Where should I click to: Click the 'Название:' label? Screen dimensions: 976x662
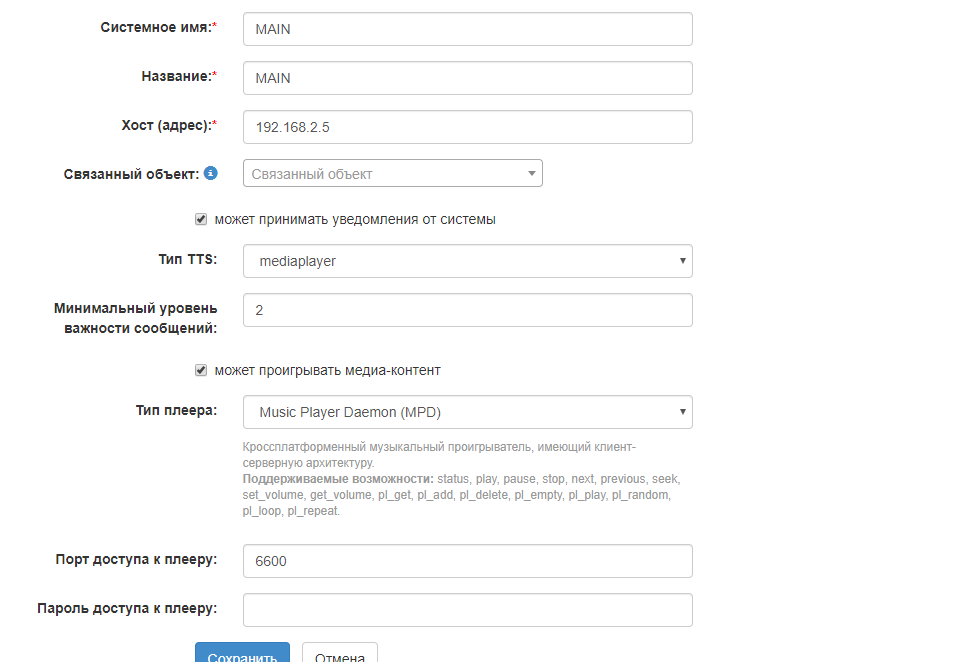[x=179, y=76]
